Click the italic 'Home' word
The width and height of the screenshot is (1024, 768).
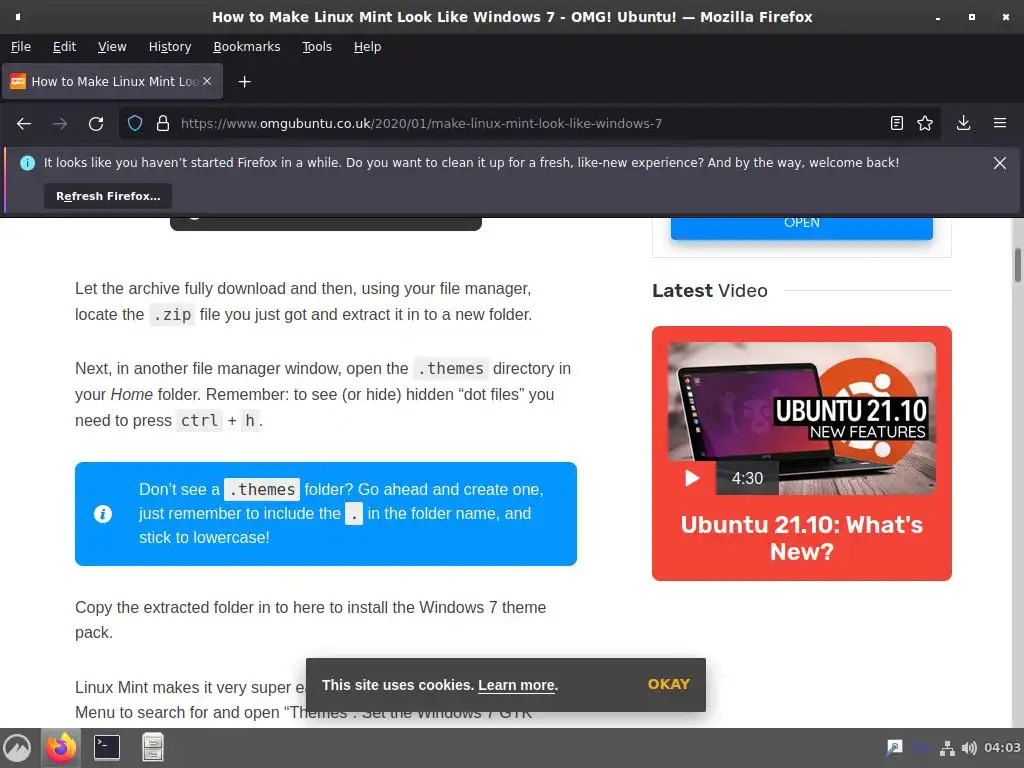coord(131,394)
